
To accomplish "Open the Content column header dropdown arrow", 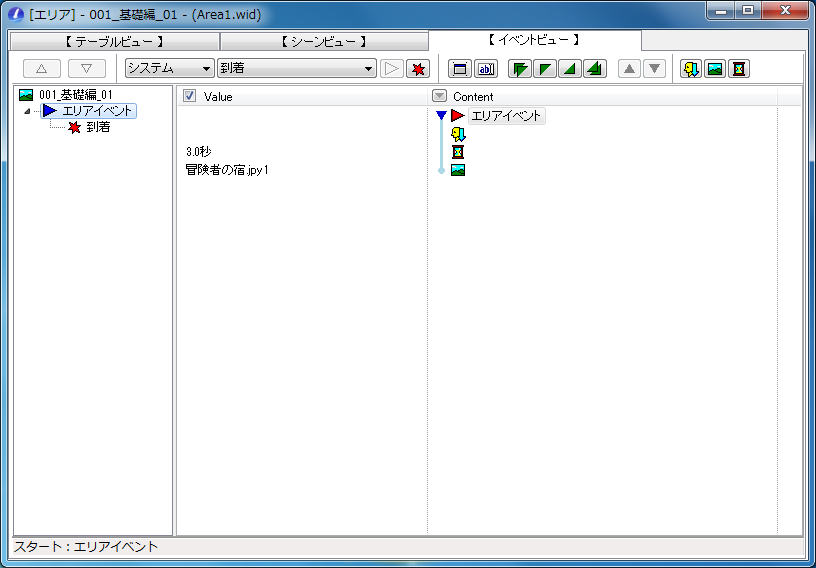I will pyautogui.click(x=440, y=96).
